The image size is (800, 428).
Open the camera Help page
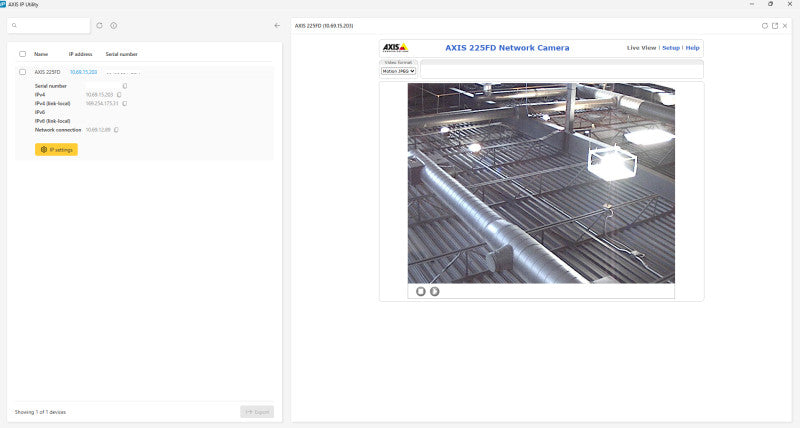[x=692, y=48]
